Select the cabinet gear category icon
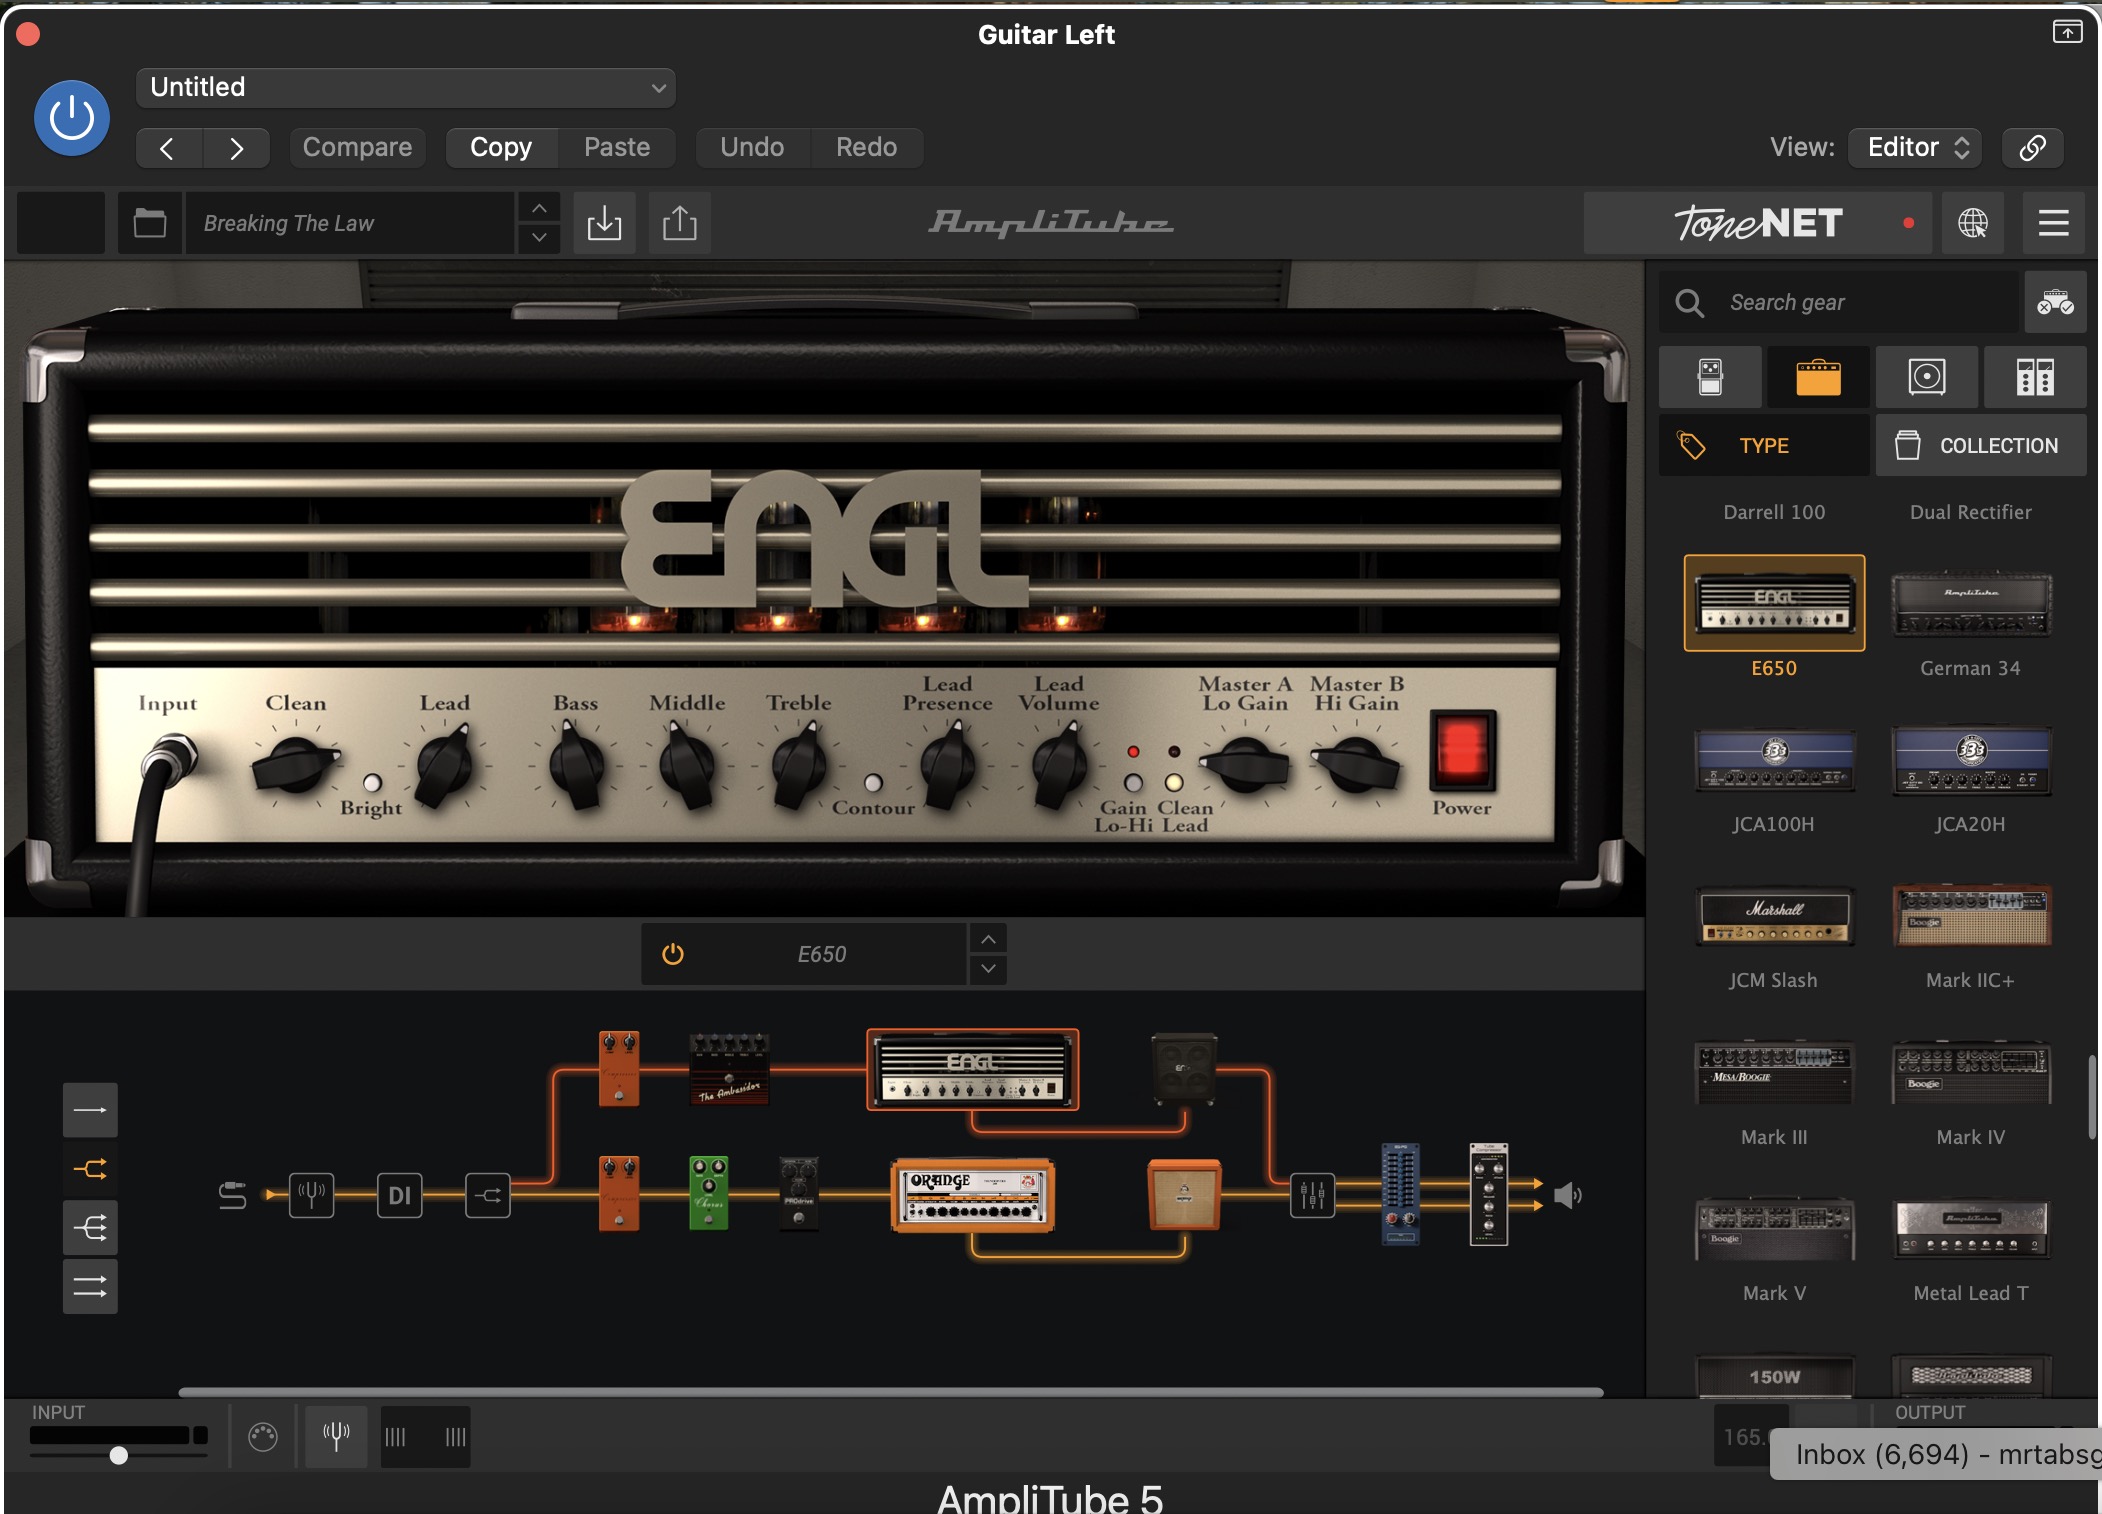Image resolution: width=2102 pixels, height=1514 pixels. click(1926, 377)
